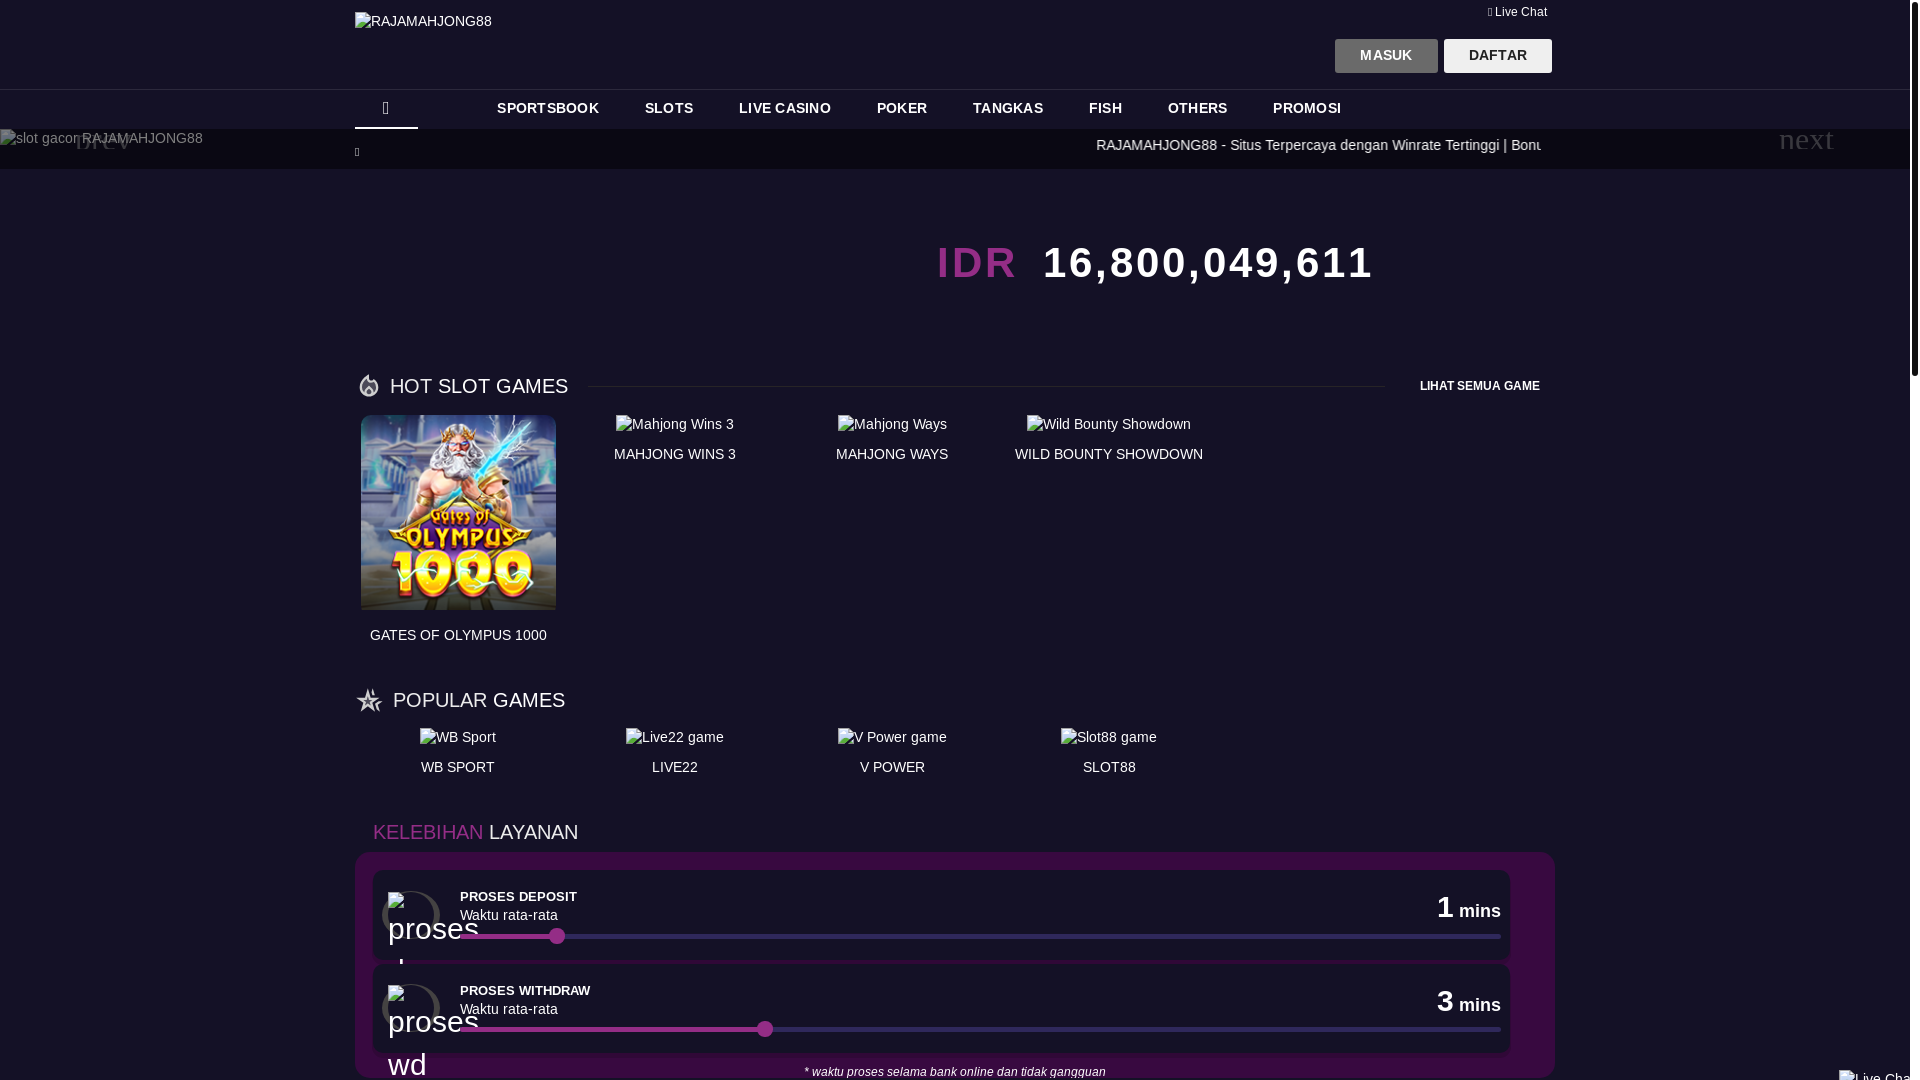Viewport: 1920px width, 1080px height.
Task: Click the scrolling RAJAMAHJONG88 announcement text
Action: pyautogui.click(x=1318, y=145)
